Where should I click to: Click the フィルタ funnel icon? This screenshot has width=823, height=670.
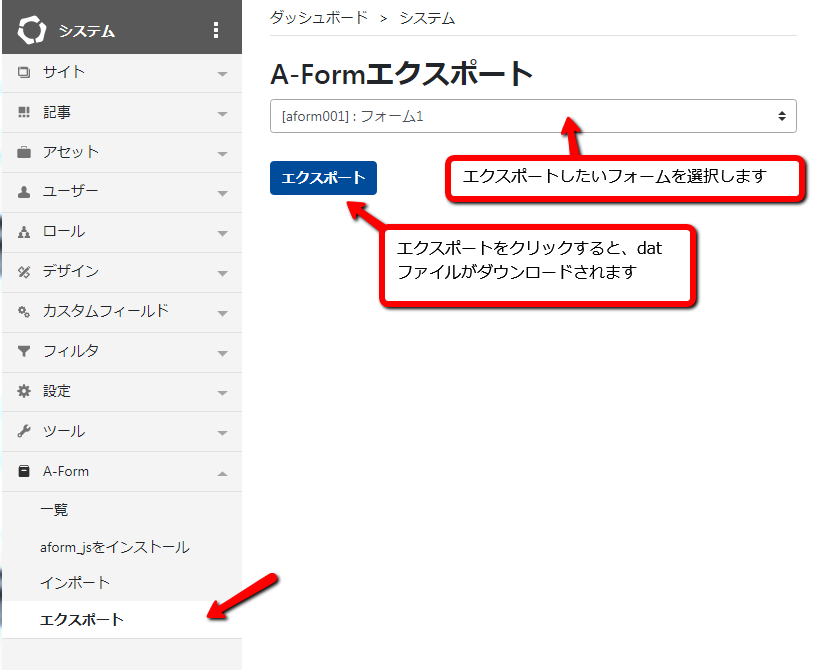pyautogui.click(x=24, y=352)
